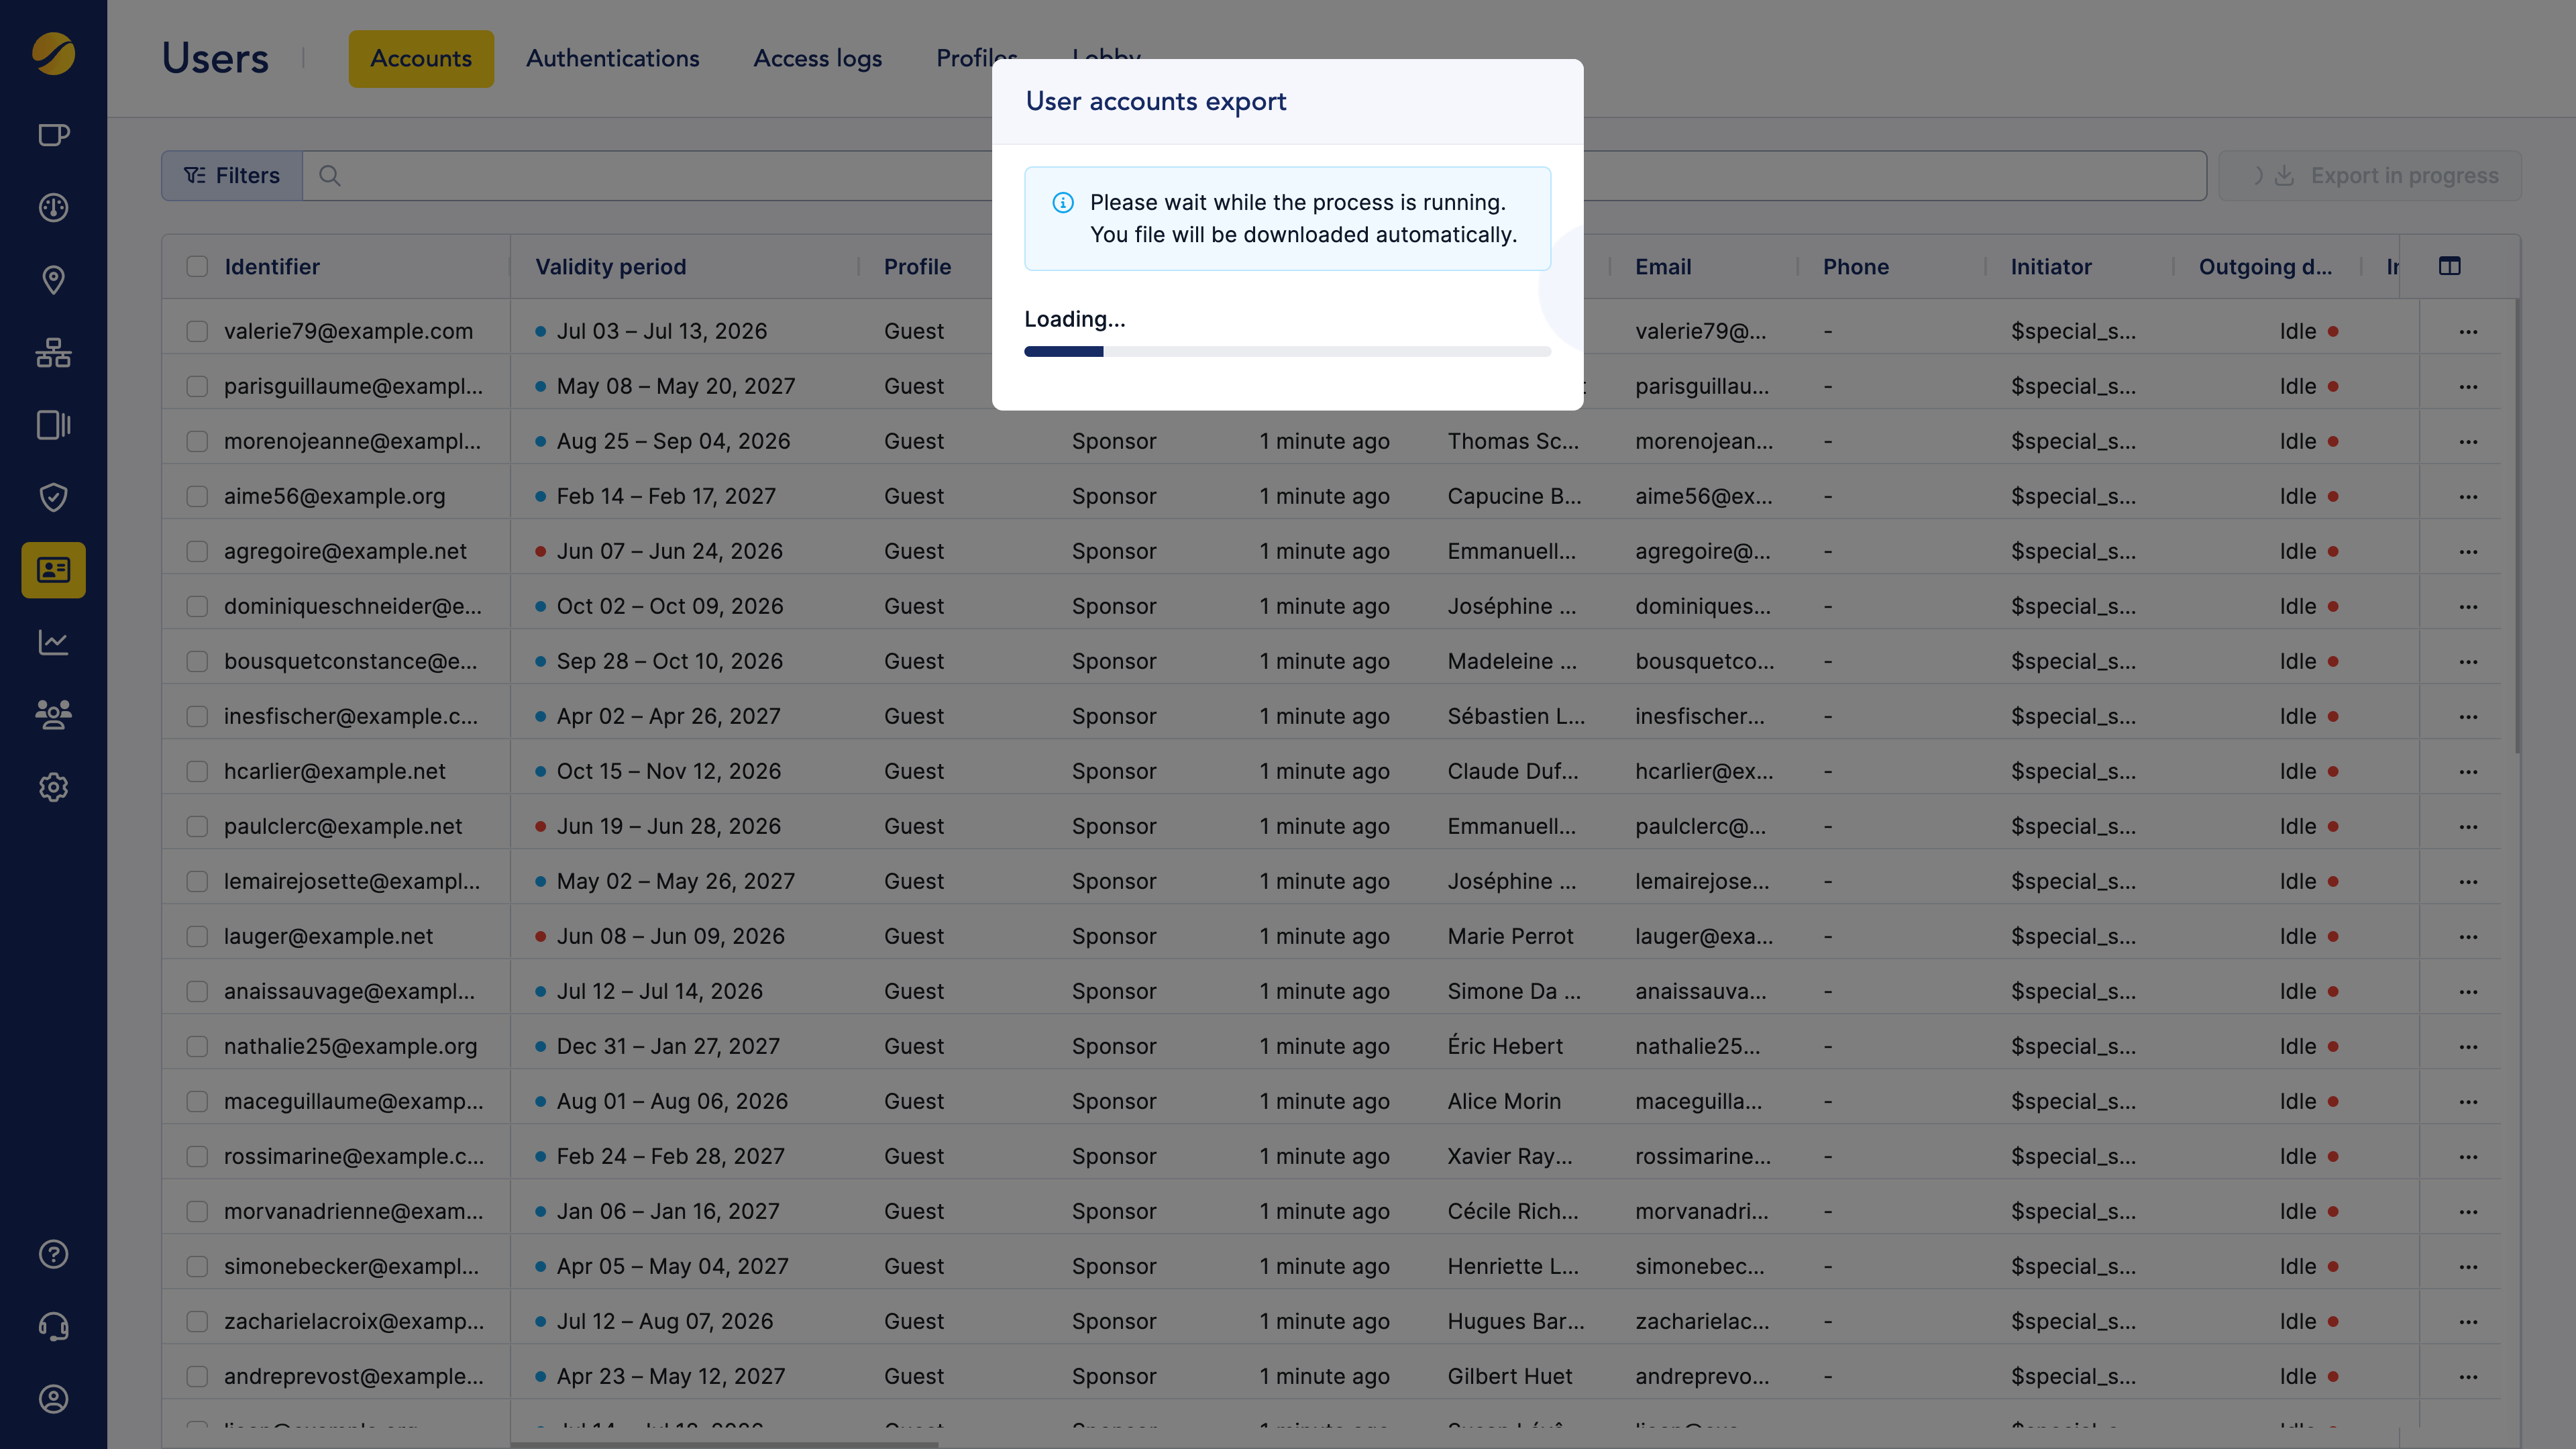Open row actions for paulclerc@example.net
The width and height of the screenshot is (2576, 1449).
(x=2468, y=826)
